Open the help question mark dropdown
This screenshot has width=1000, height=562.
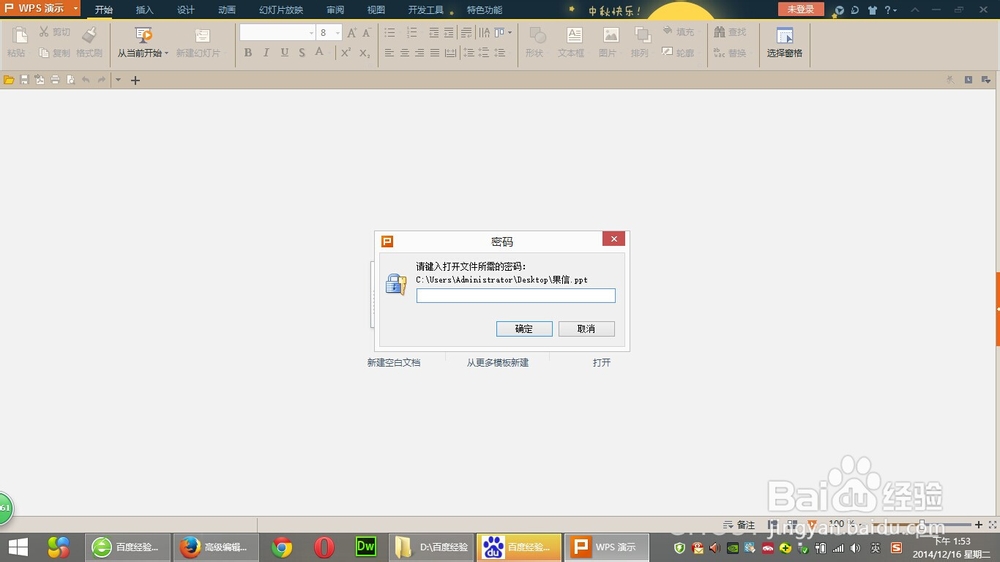click(890, 10)
